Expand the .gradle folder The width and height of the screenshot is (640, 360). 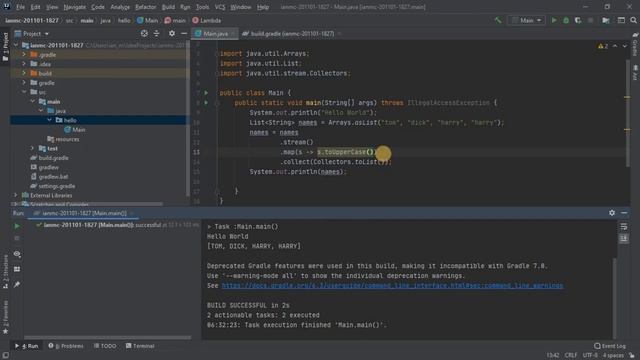click(24, 54)
